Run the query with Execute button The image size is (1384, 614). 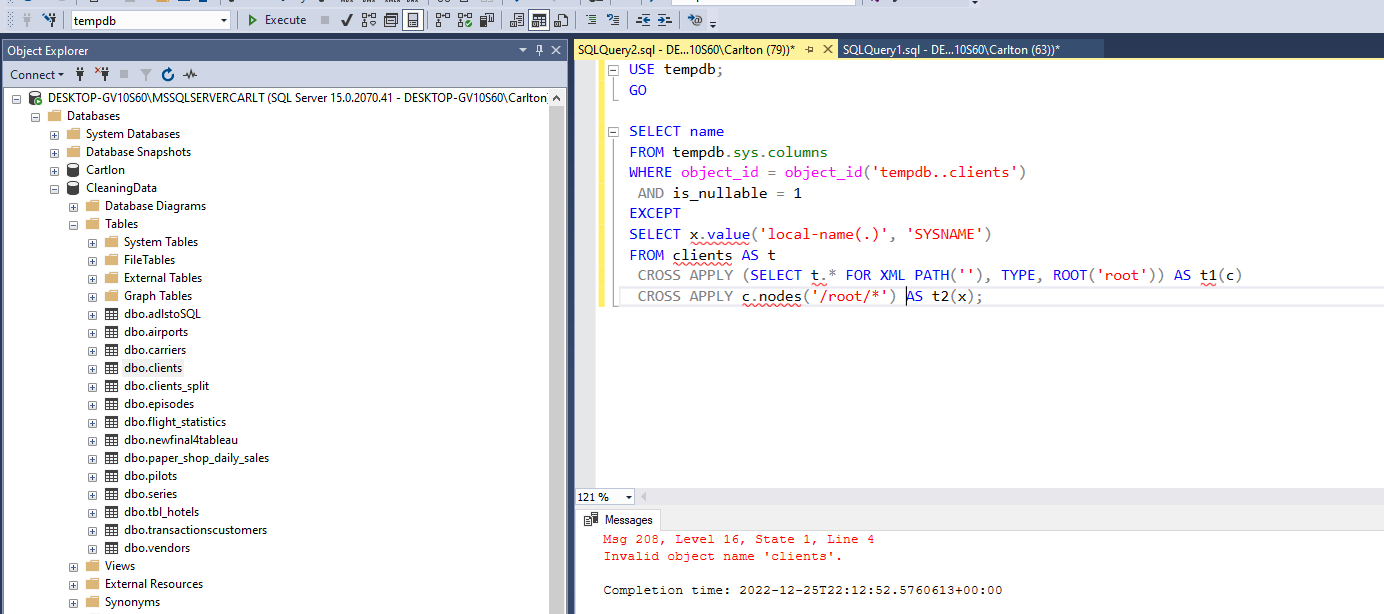pos(276,20)
